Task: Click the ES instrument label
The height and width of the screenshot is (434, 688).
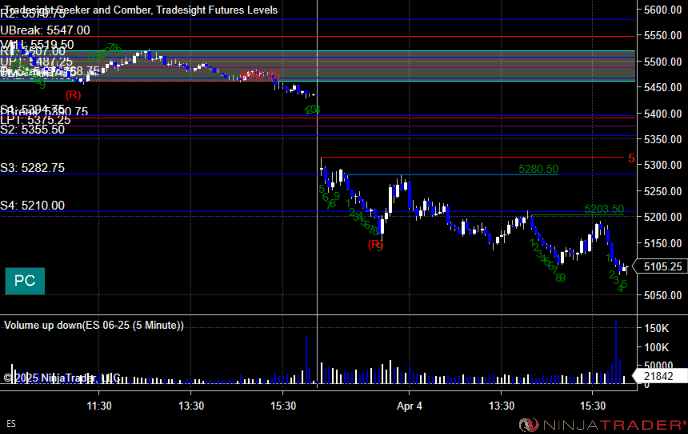Action: (x=11, y=424)
